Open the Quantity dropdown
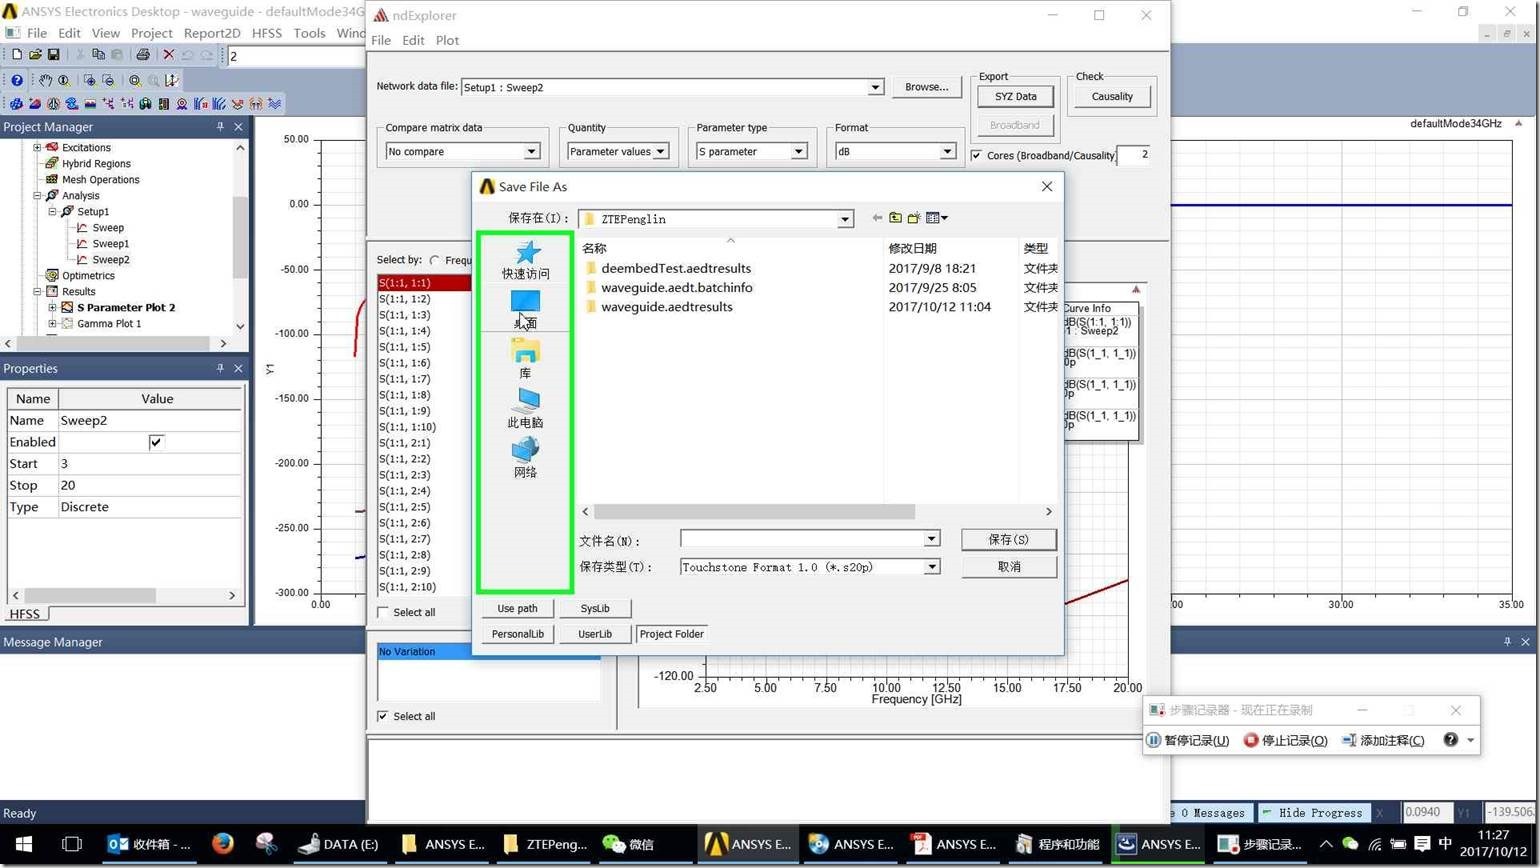Viewport: 1540px width, 868px height. tap(660, 151)
